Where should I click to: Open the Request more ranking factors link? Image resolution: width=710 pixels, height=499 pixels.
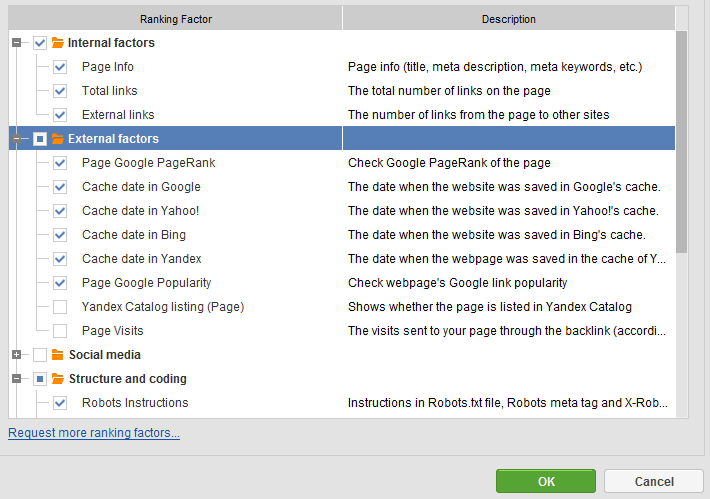pos(94,433)
